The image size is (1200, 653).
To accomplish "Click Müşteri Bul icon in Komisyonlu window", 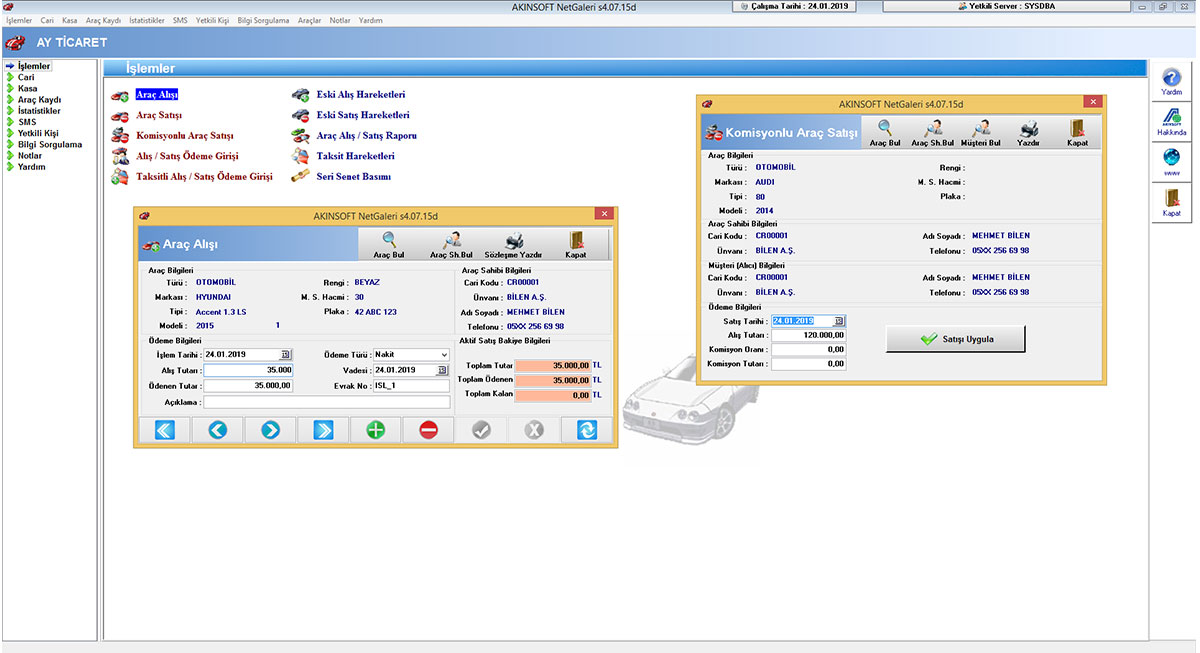I will [x=980, y=131].
